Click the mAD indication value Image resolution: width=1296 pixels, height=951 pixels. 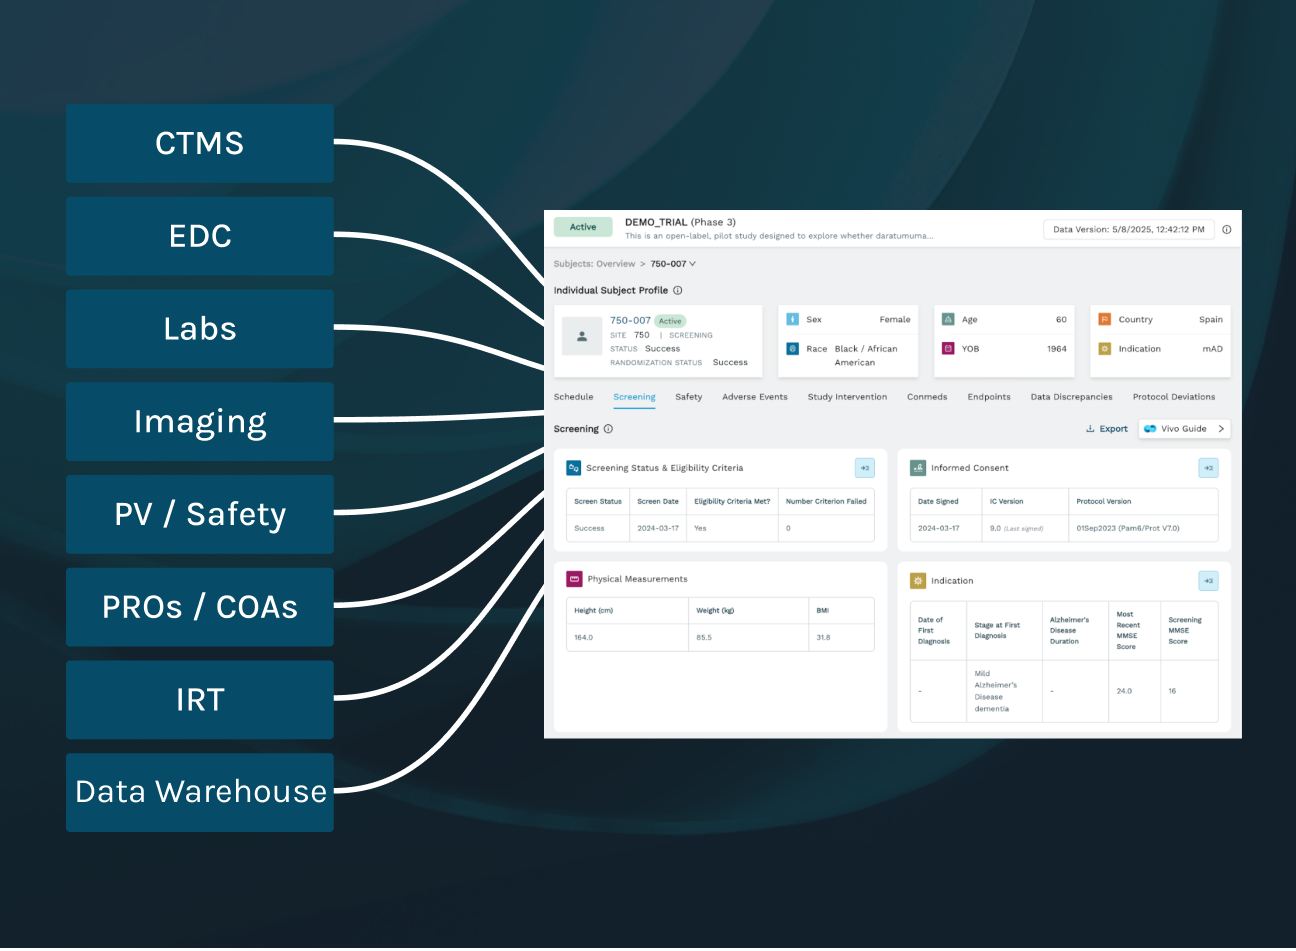coord(1212,349)
